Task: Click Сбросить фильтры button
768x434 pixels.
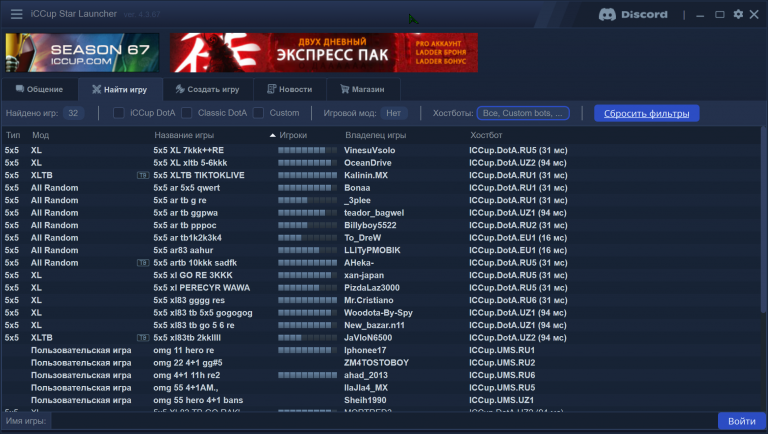Action: (x=647, y=113)
